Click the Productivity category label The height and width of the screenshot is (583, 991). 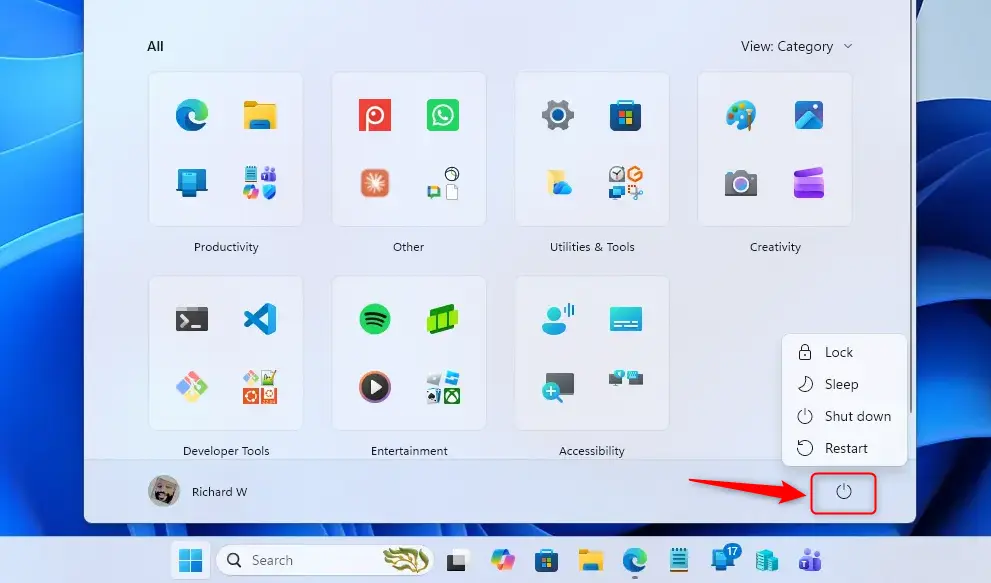[x=226, y=247]
